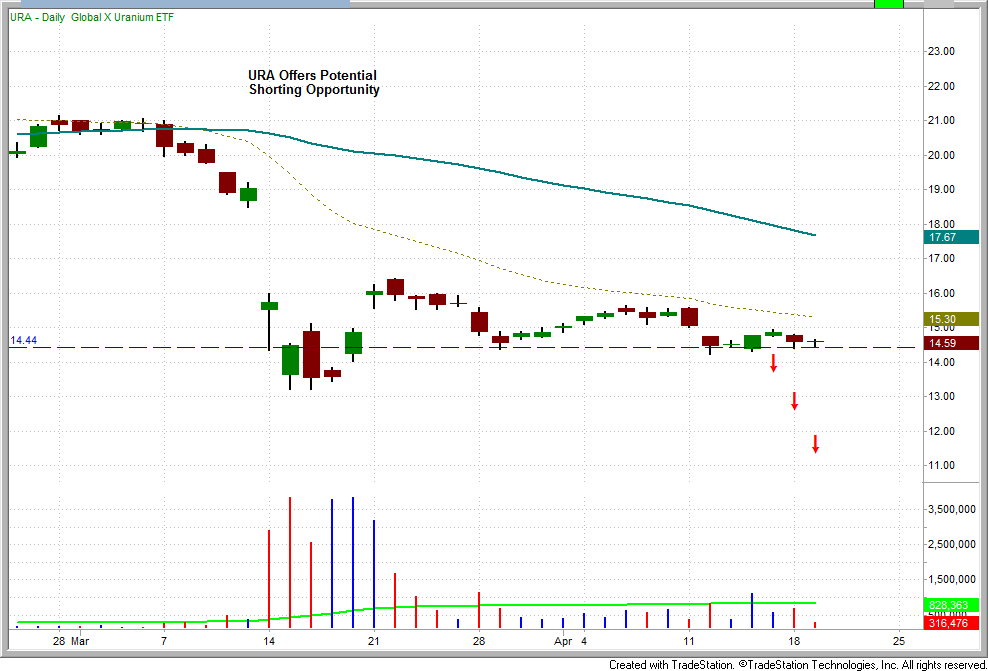Click the 21.00 price axis label
988x671 pixels.
[x=941, y=120]
